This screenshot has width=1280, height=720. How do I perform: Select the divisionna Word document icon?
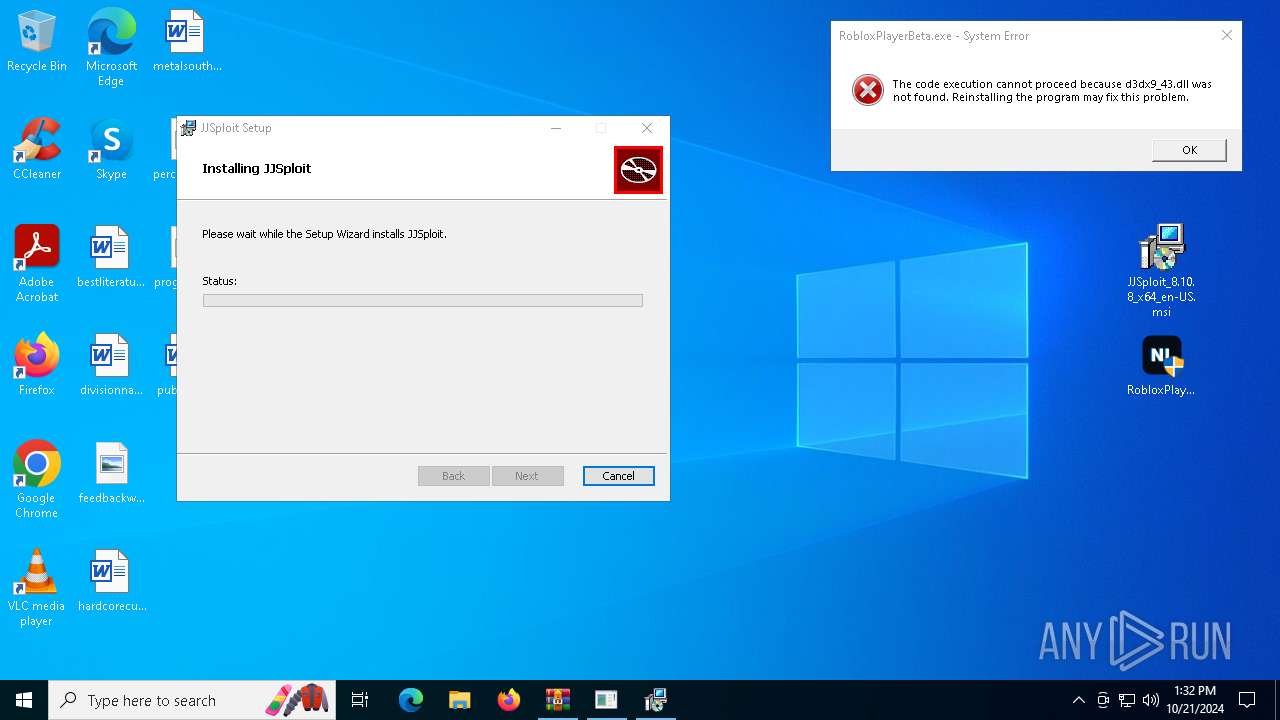[x=111, y=365]
